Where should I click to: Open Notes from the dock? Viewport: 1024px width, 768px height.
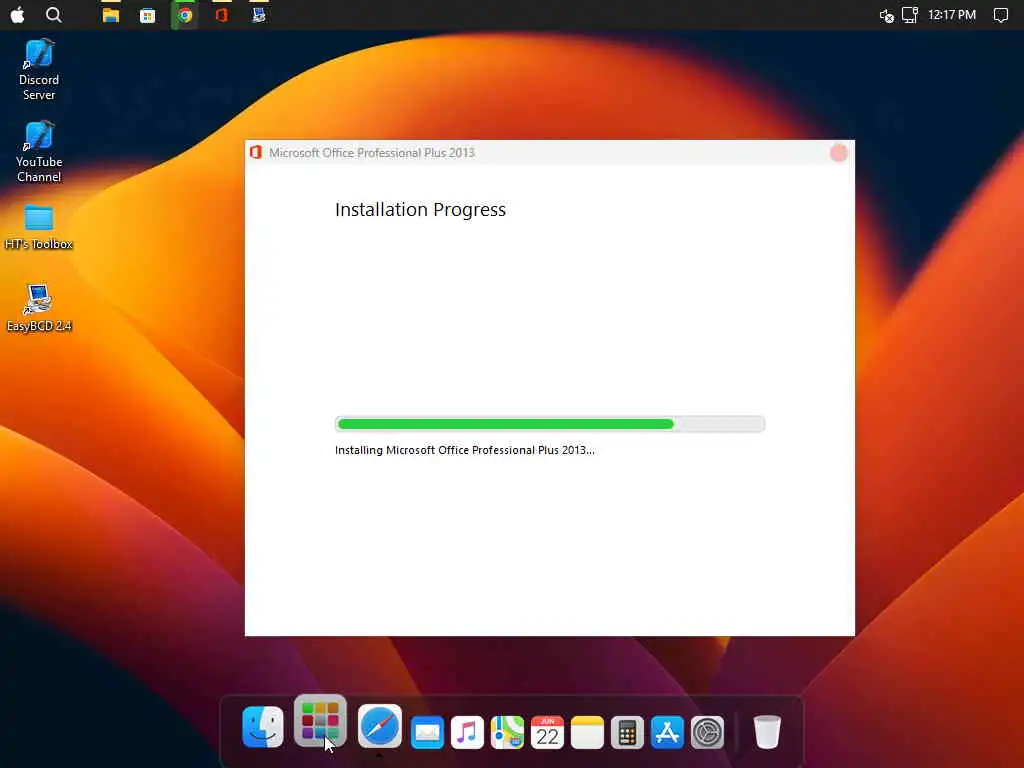pos(587,732)
